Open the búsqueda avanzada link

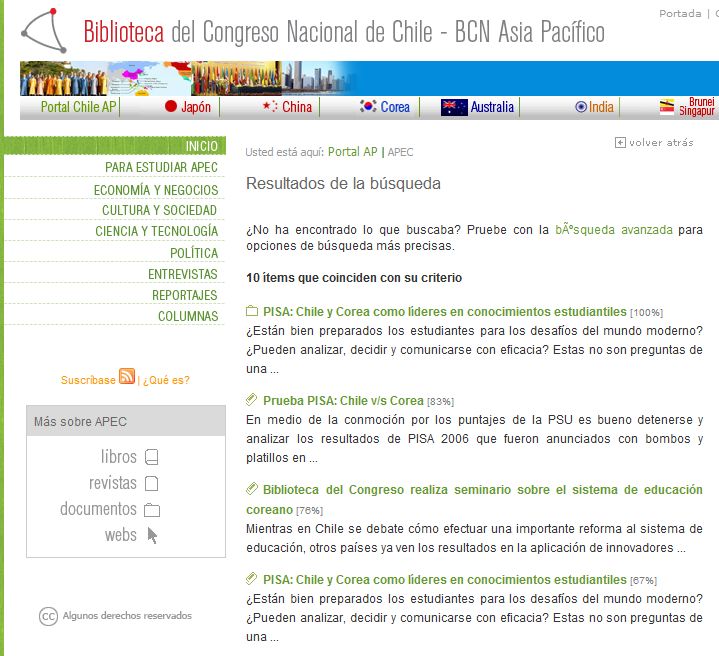[x=614, y=229]
